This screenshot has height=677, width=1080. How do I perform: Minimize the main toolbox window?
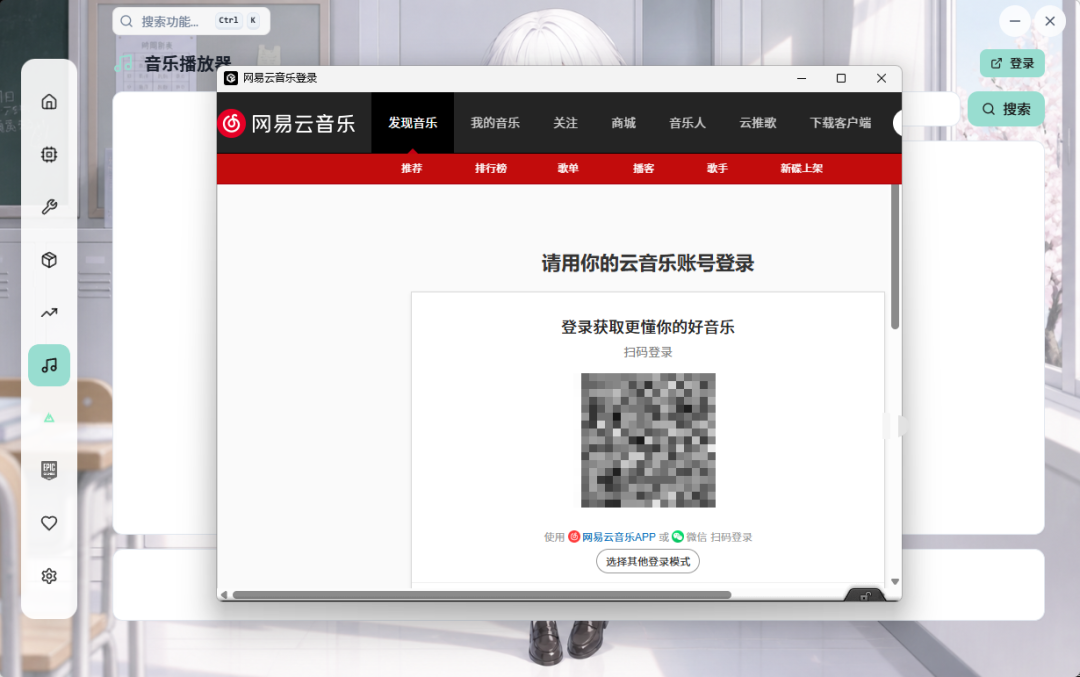1015,21
